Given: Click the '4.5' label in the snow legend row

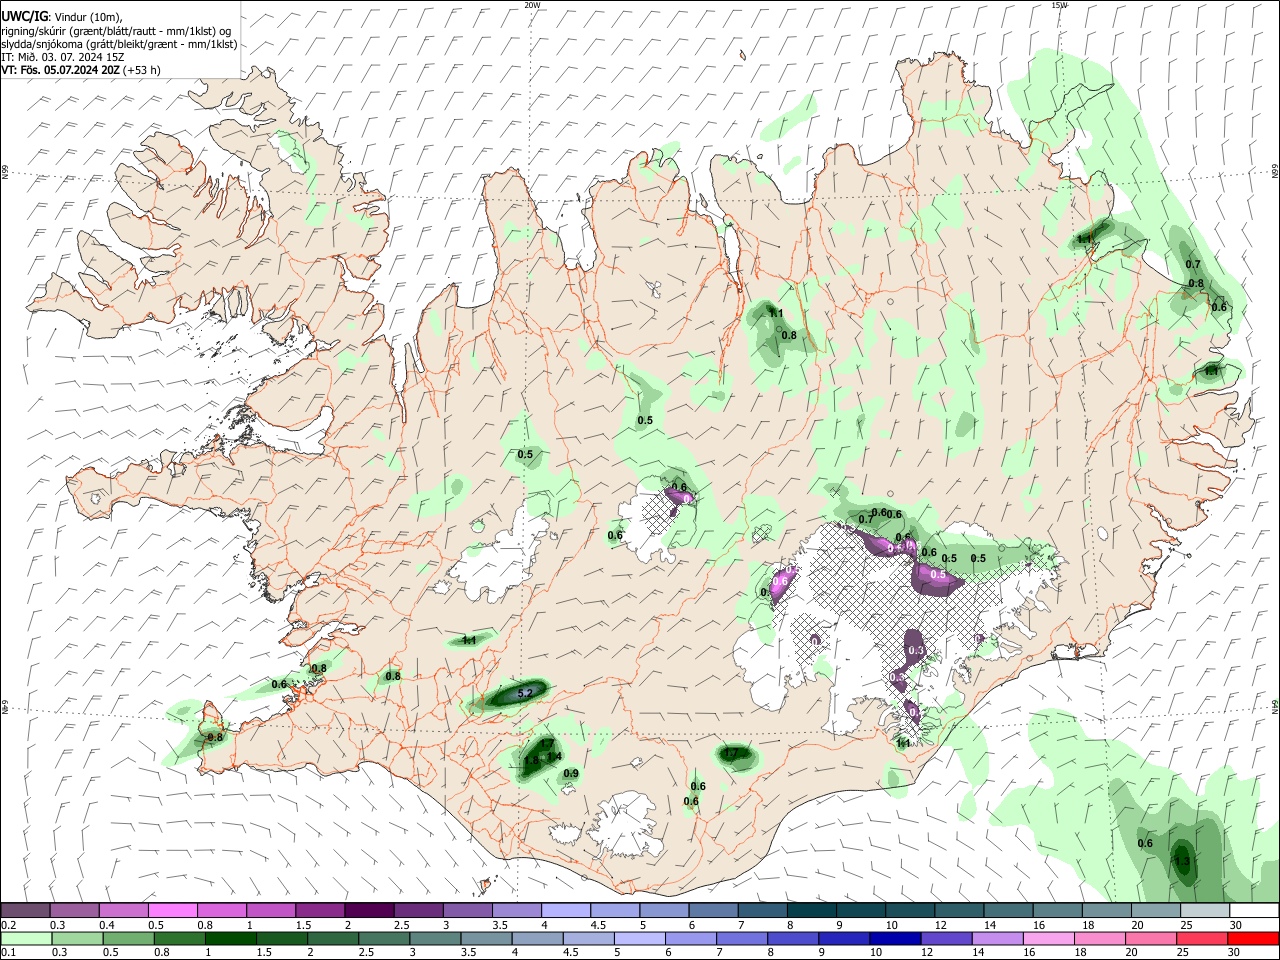Looking at the screenshot, I should (598, 925).
